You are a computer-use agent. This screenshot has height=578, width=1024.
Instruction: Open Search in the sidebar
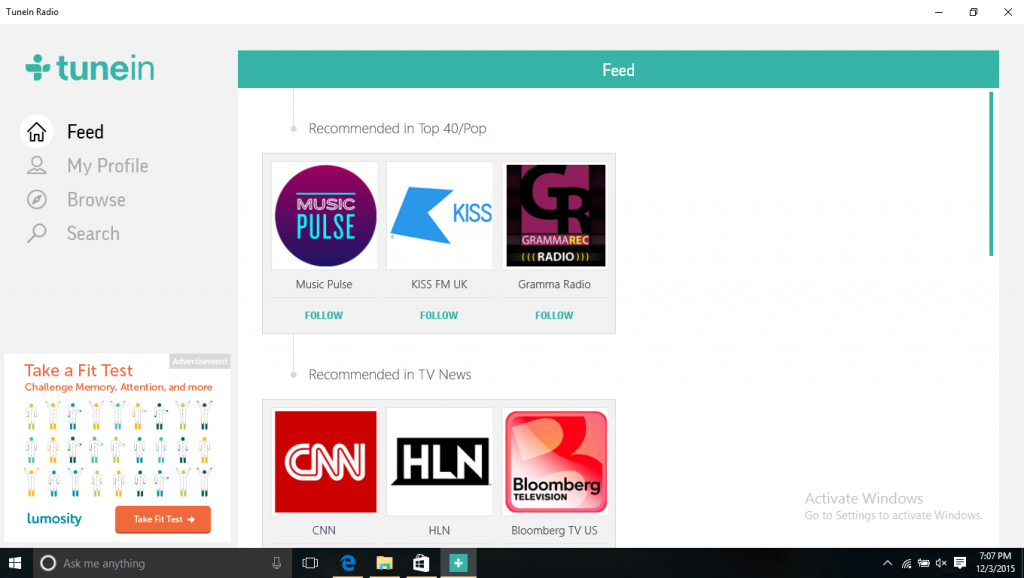(93, 233)
